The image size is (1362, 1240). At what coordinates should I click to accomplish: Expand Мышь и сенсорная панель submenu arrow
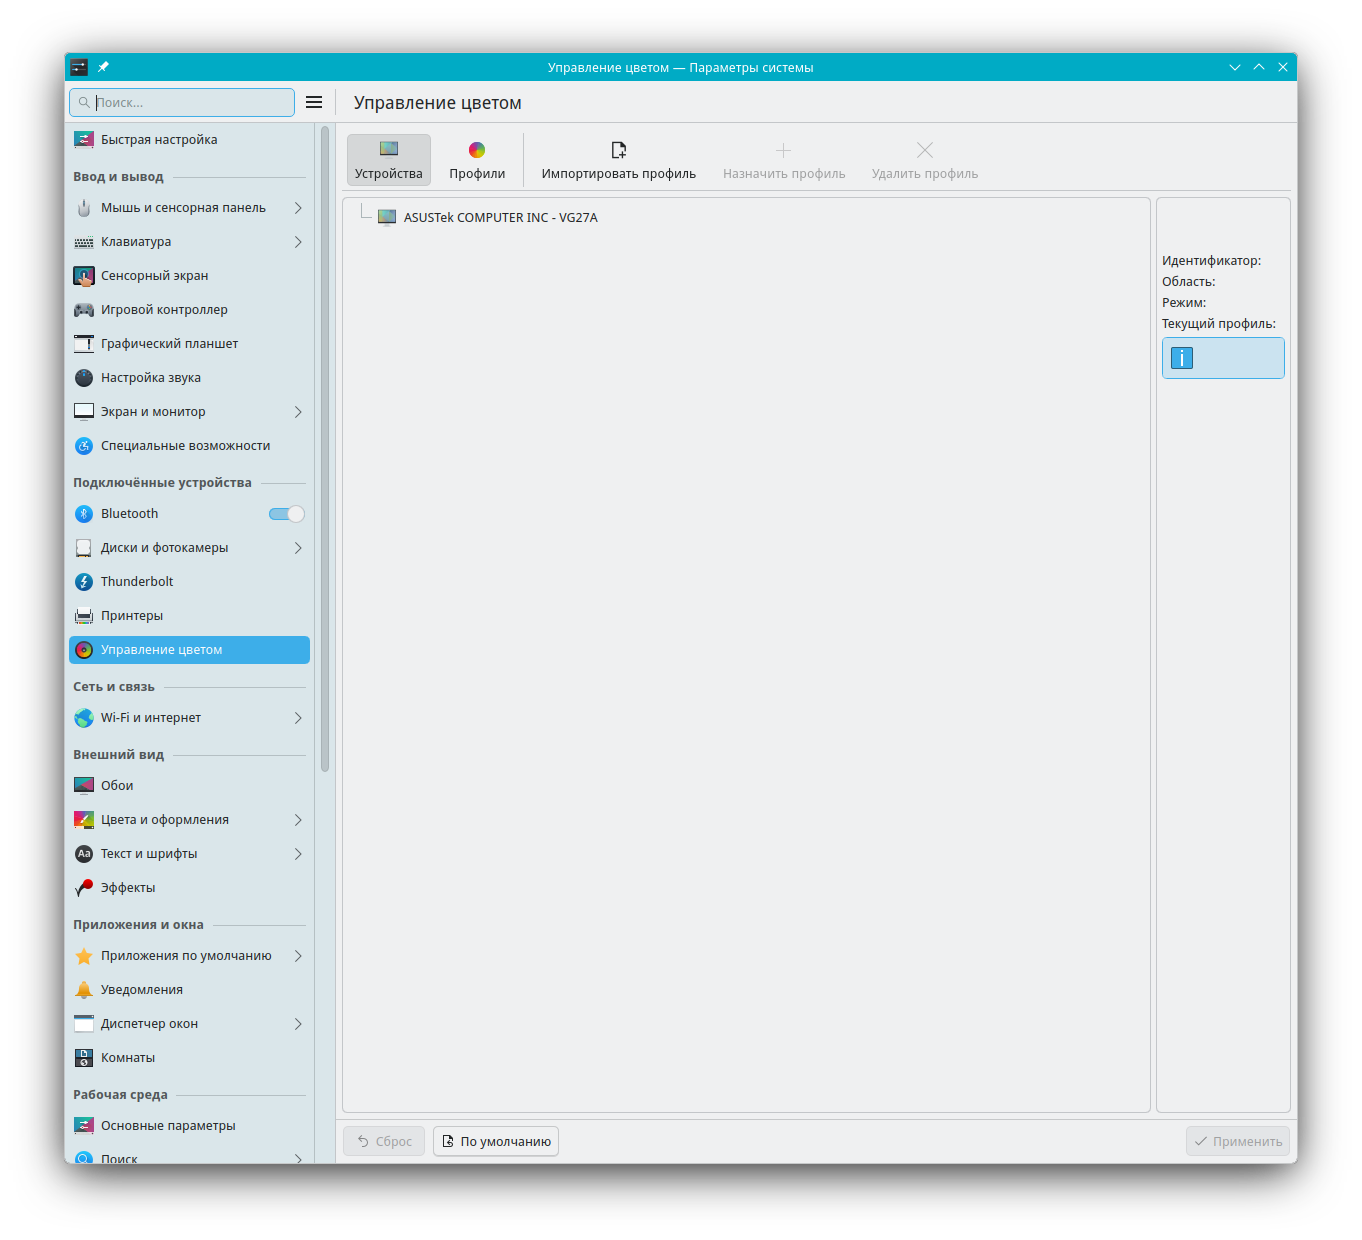click(298, 208)
